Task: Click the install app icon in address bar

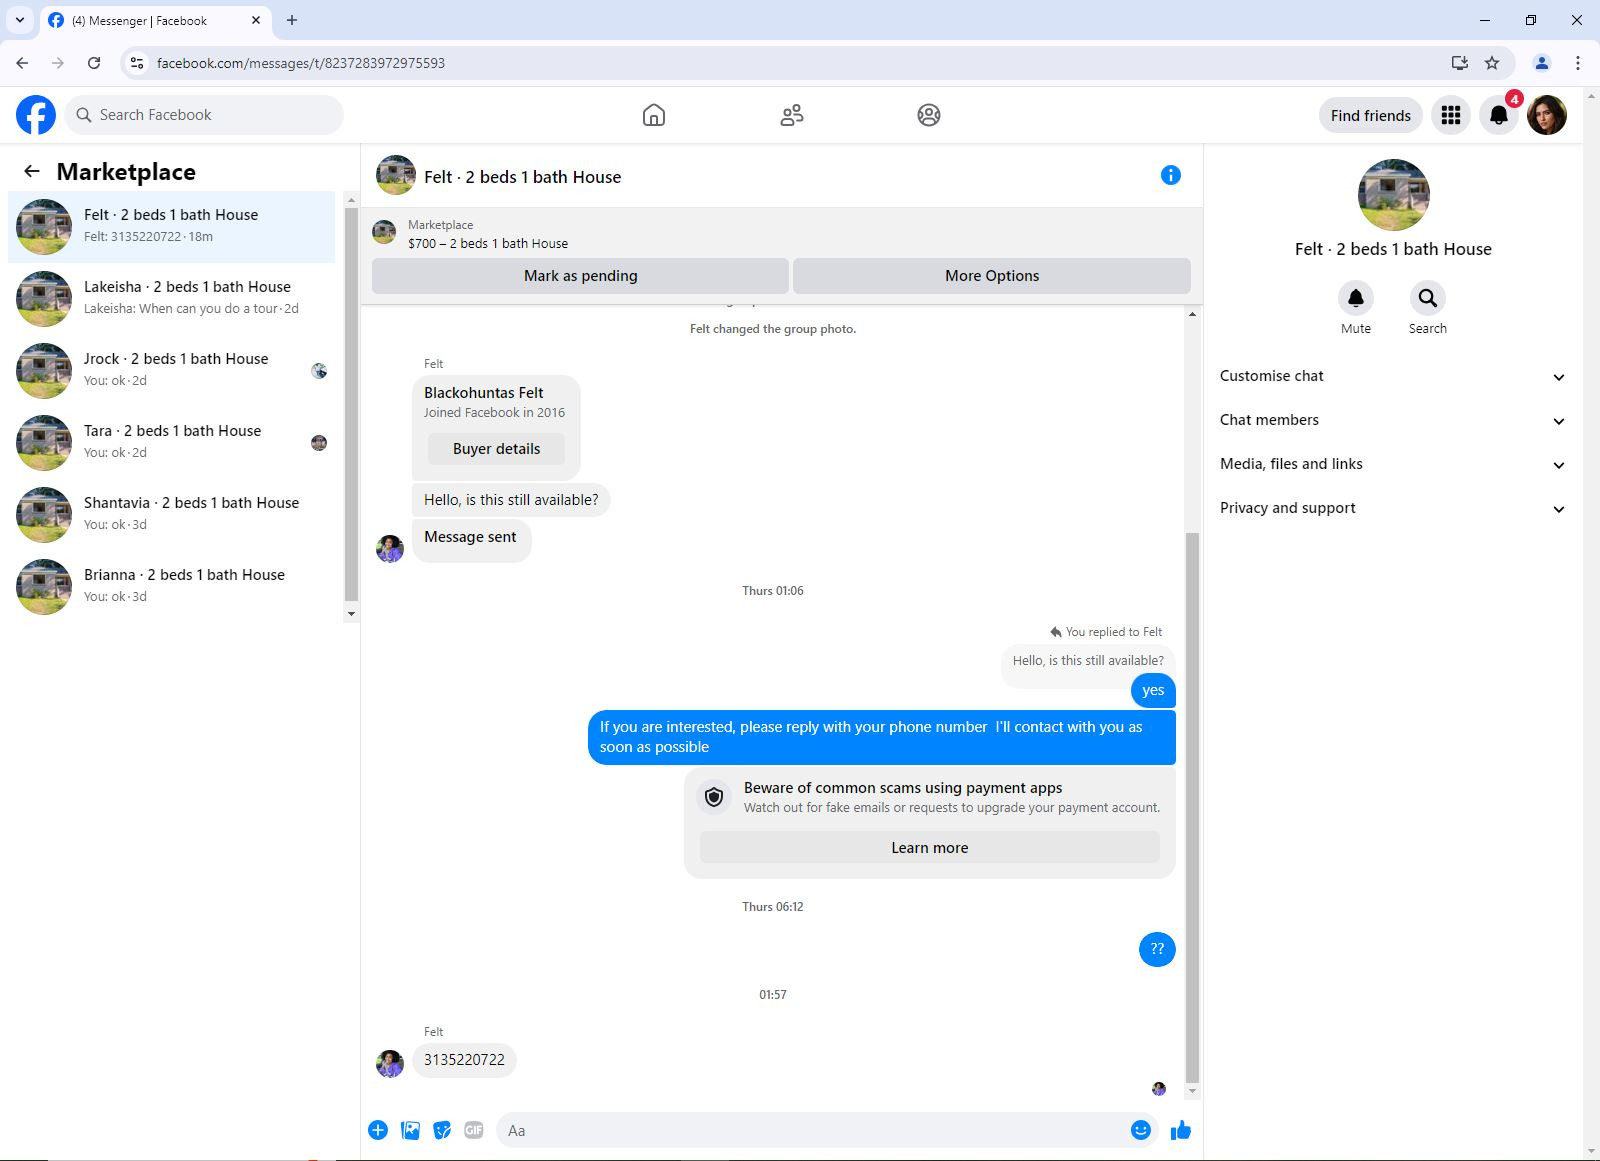Action: (x=1460, y=63)
